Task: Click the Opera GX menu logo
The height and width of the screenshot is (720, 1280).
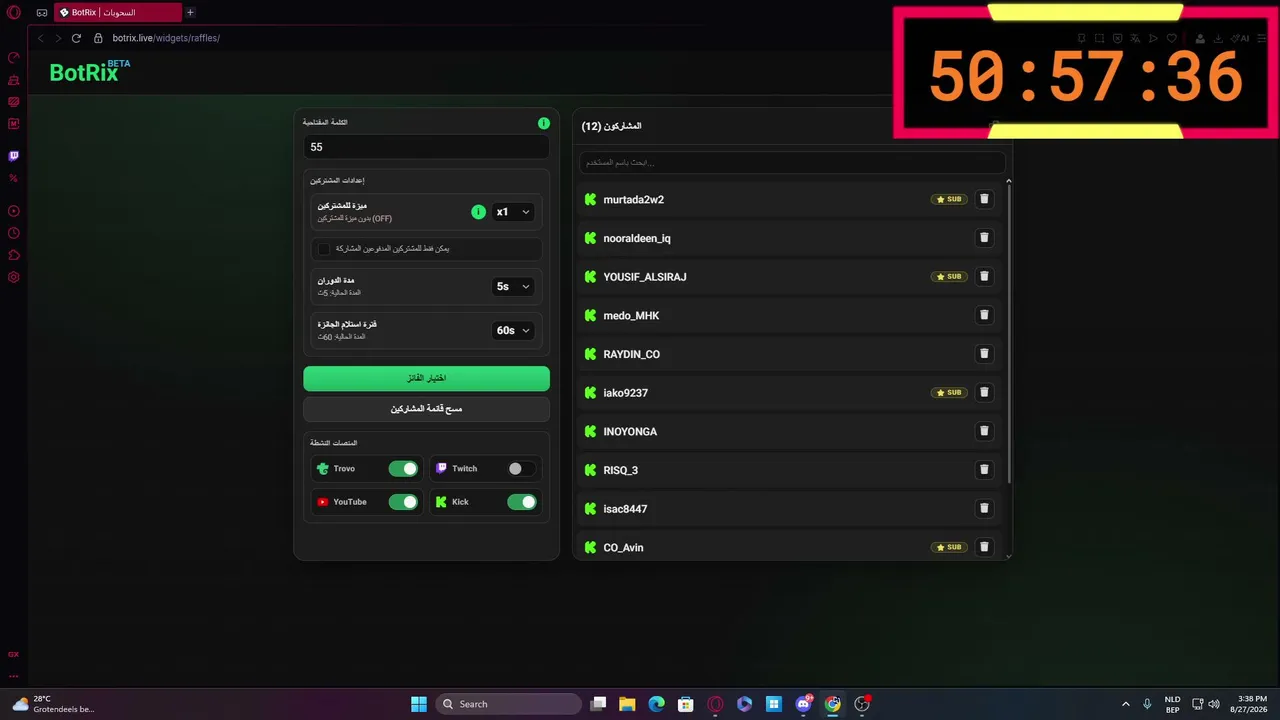Action: pyautogui.click(x=14, y=13)
